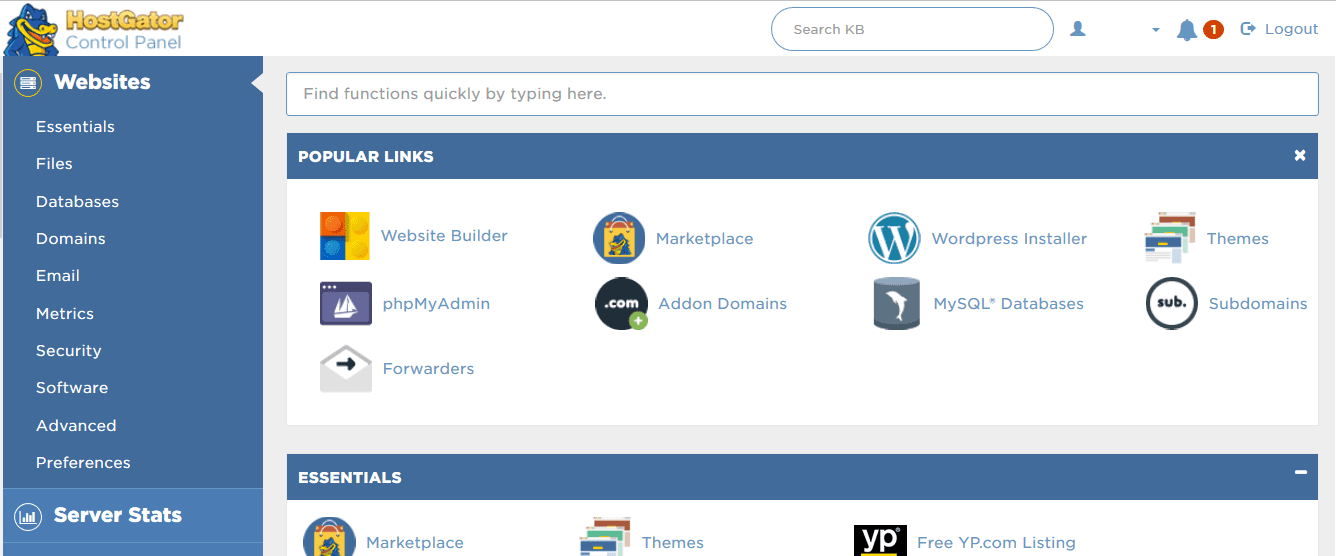1336x556 pixels.
Task: Open the WordPress Installer icon
Action: [894, 238]
